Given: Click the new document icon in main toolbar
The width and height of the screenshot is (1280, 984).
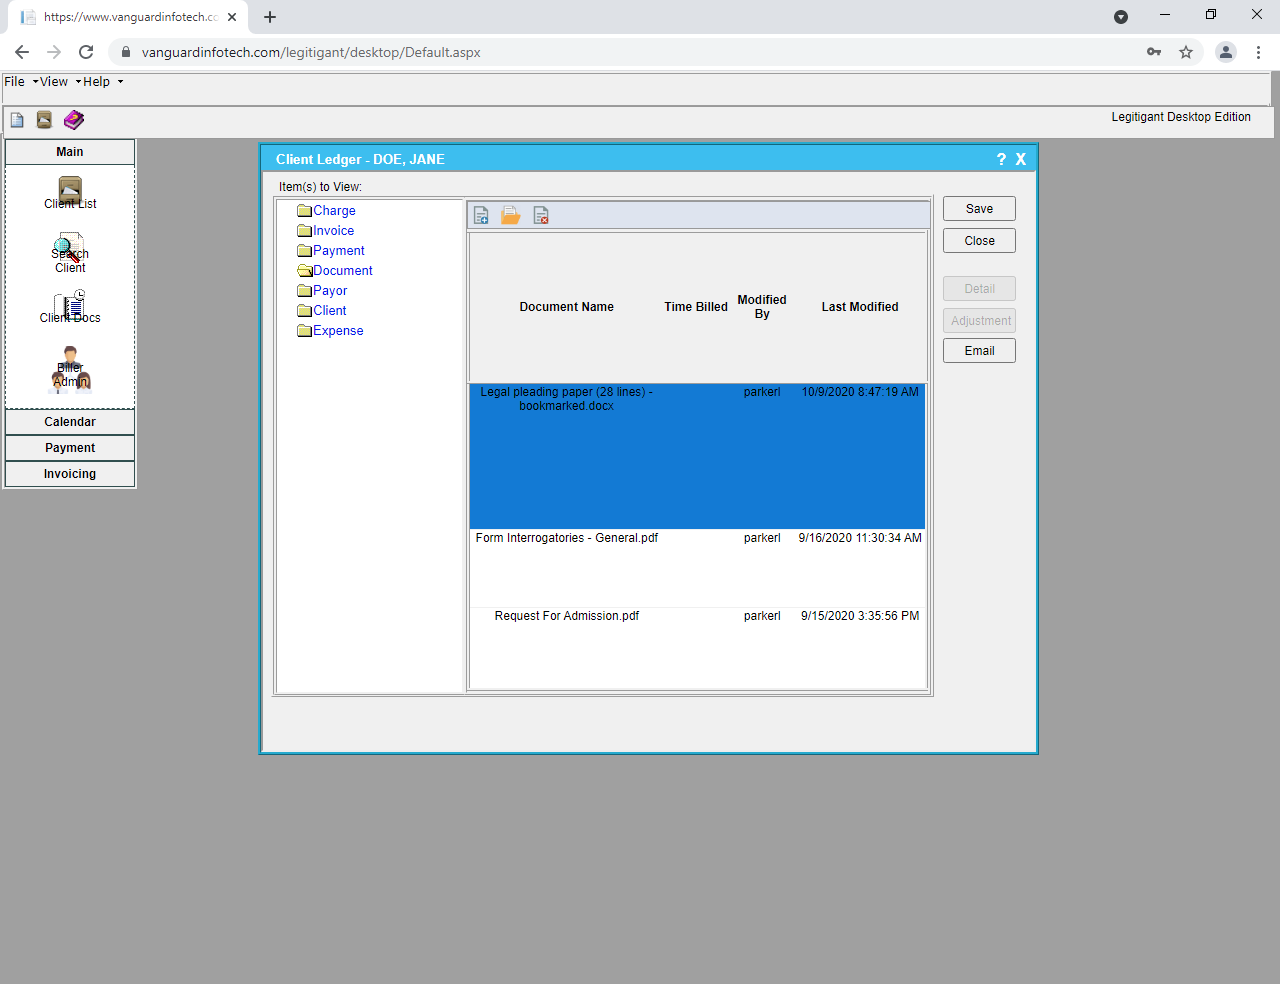Looking at the screenshot, I should [16, 119].
